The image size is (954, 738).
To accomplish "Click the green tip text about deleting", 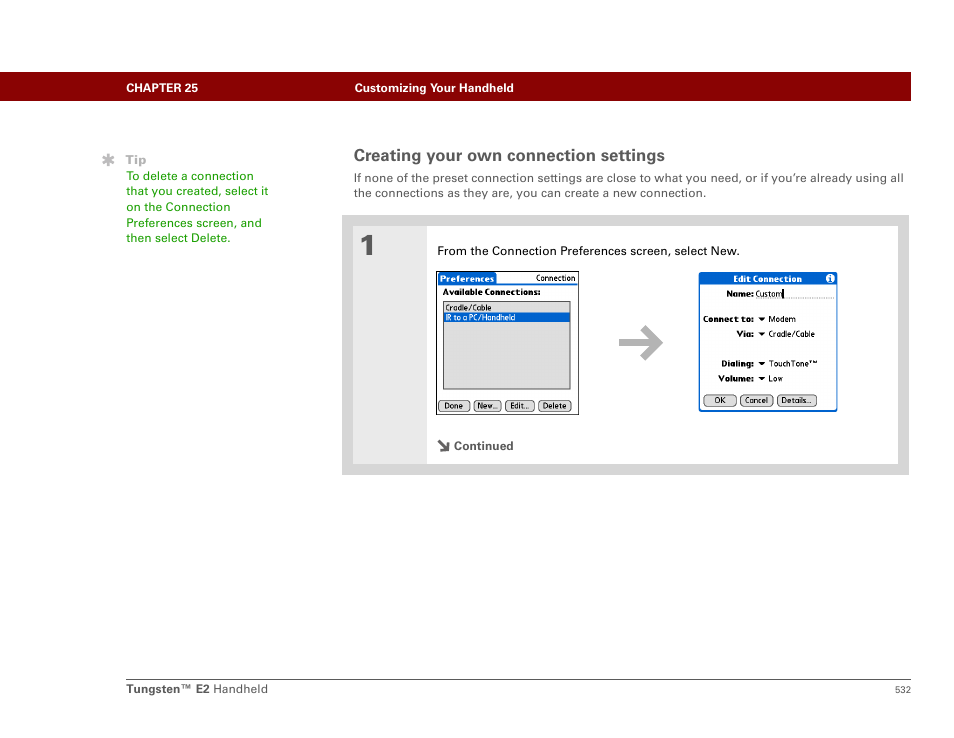I will click(x=197, y=207).
